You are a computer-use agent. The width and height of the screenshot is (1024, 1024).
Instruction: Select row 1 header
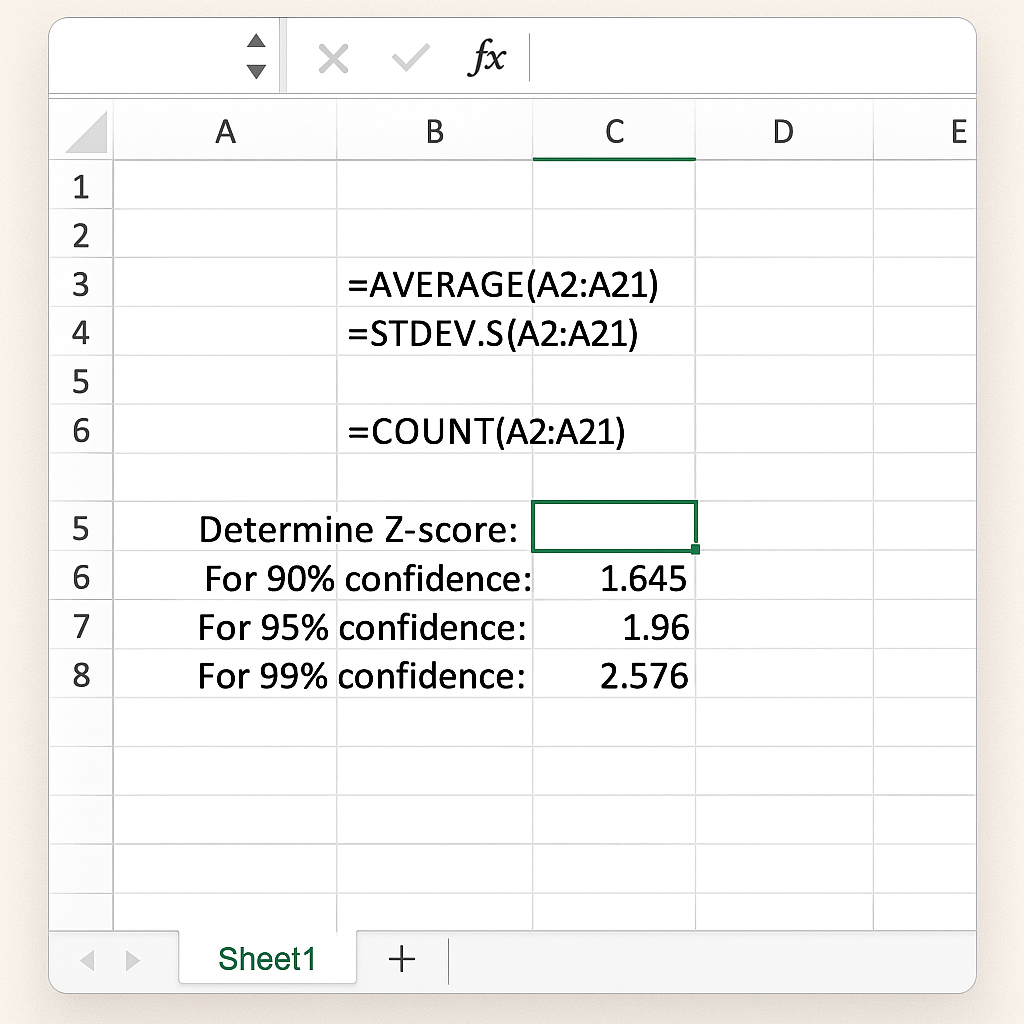pyautogui.click(x=81, y=187)
